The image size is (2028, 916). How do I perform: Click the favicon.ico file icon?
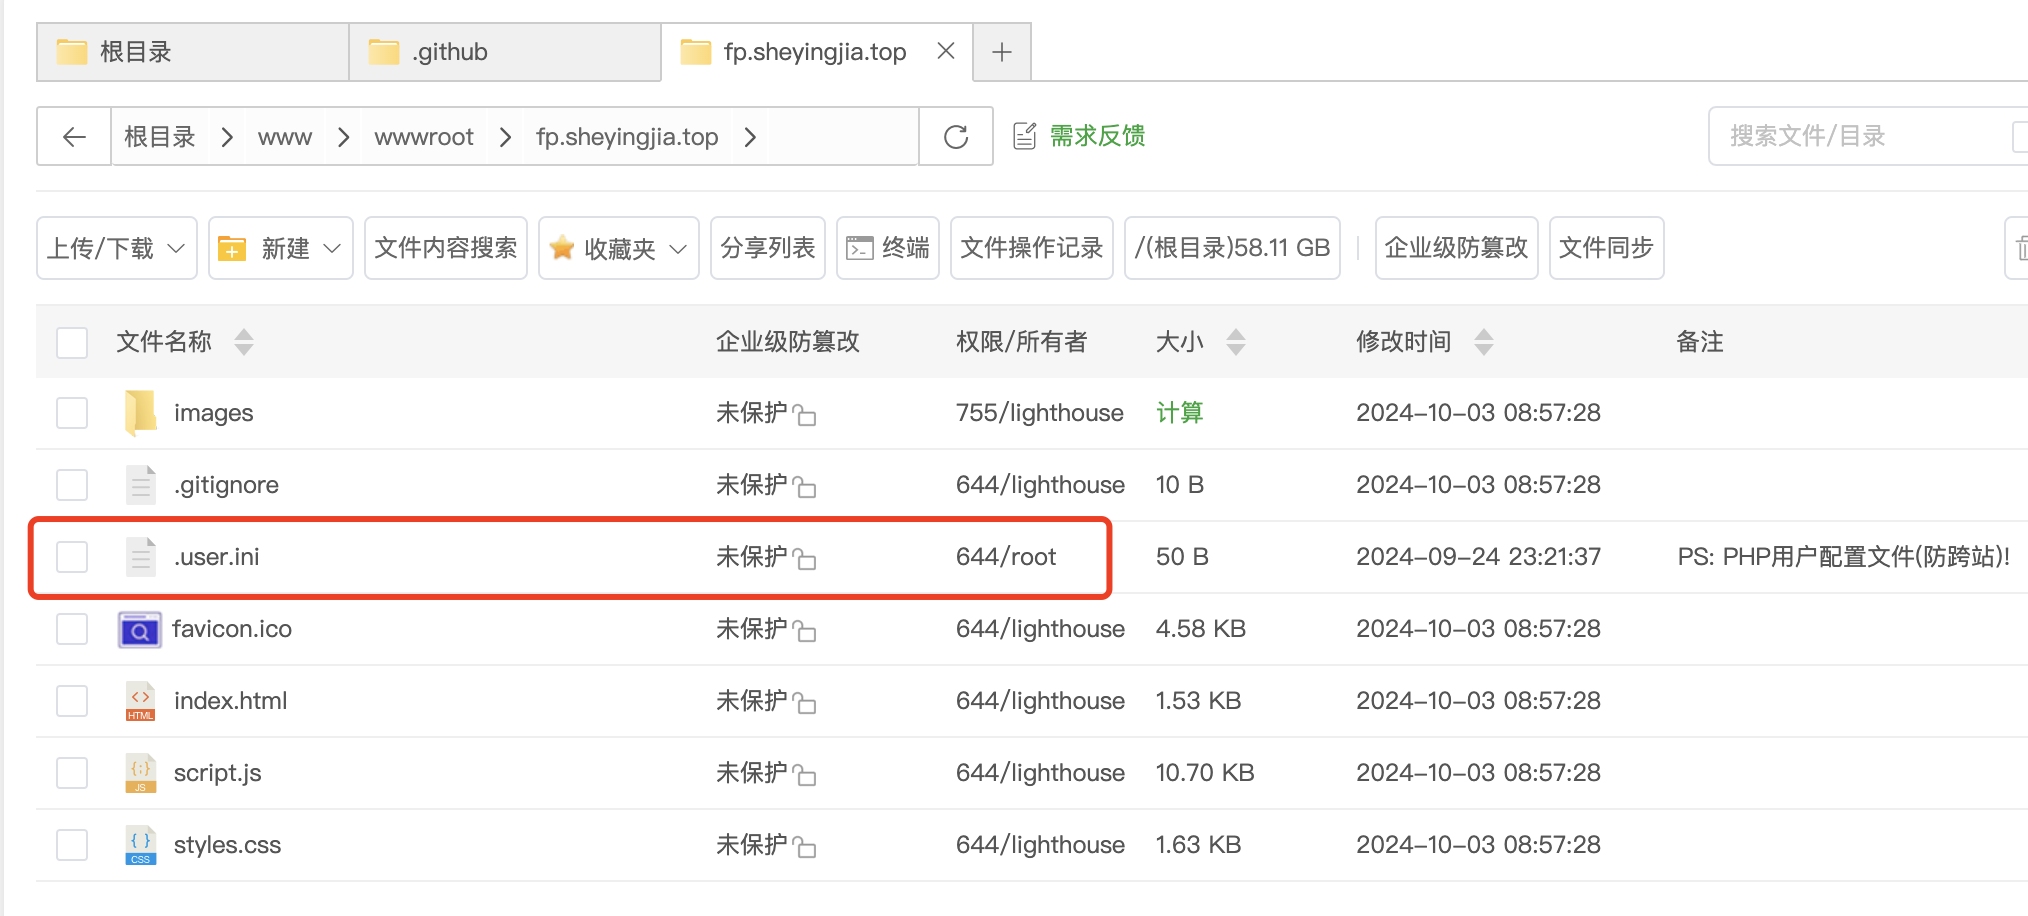pyautogui.click(x=140, y=630)
